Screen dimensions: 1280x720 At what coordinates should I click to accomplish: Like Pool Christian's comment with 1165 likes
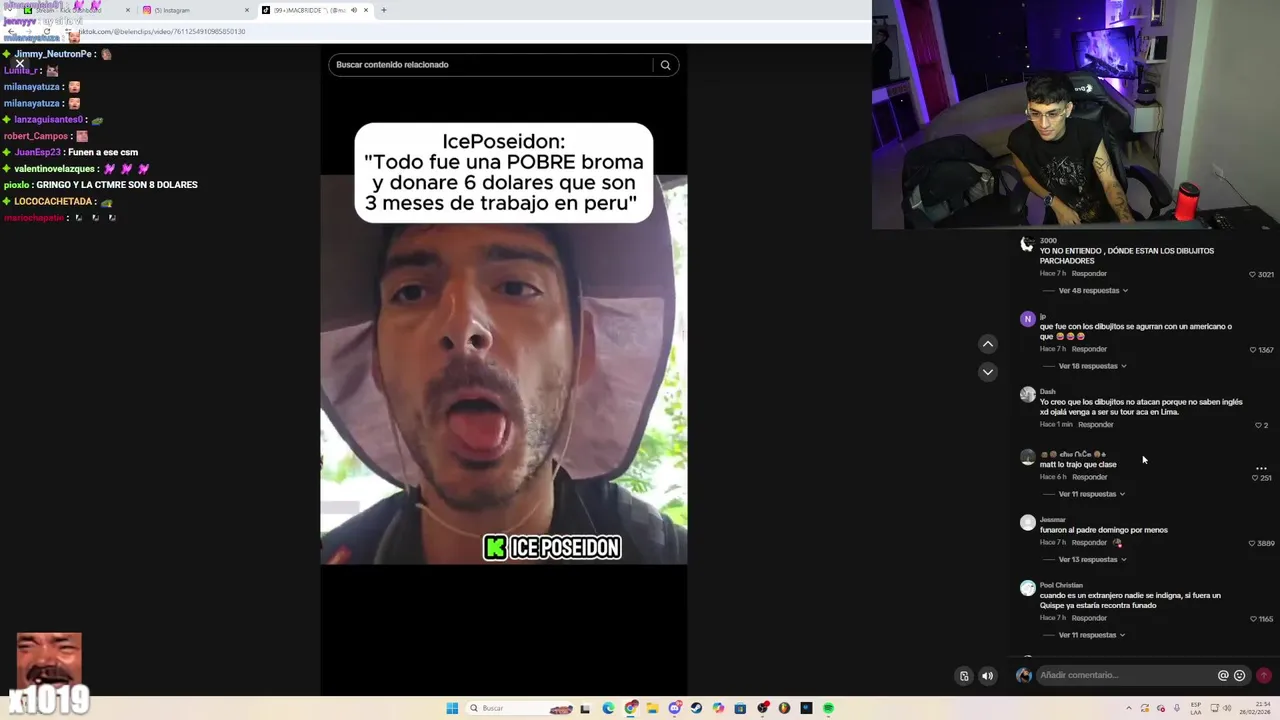pyautogui.click(x=1253, y=619)
